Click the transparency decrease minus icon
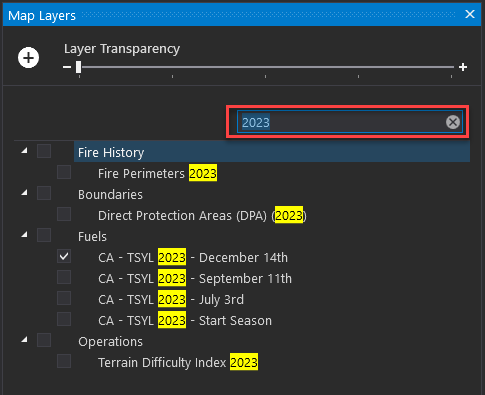The height and width of the screenshot is (395, 485). pyautogui.click(x=67, y=67)
